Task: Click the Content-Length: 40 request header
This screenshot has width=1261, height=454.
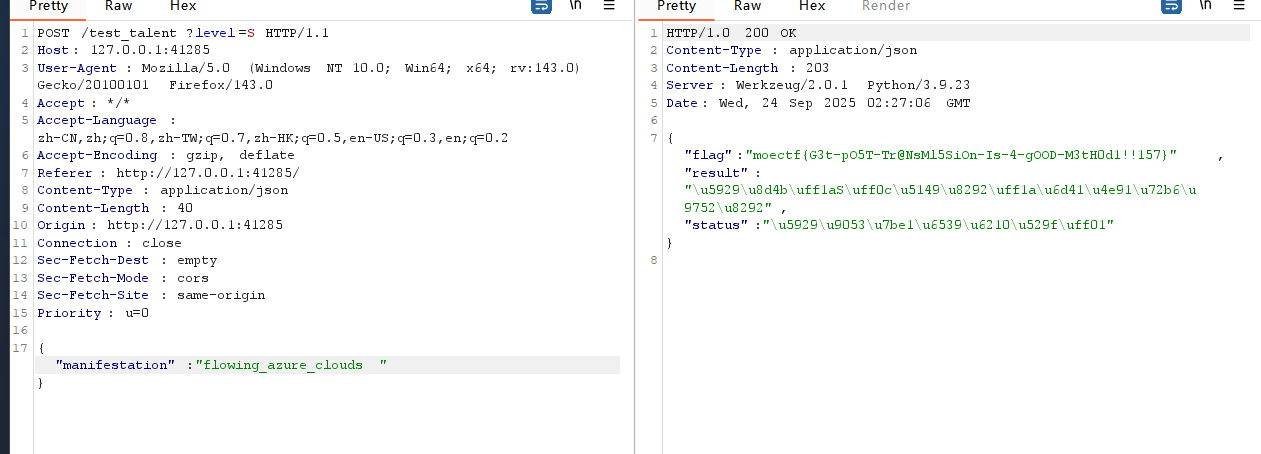Action: click(107, 208)
